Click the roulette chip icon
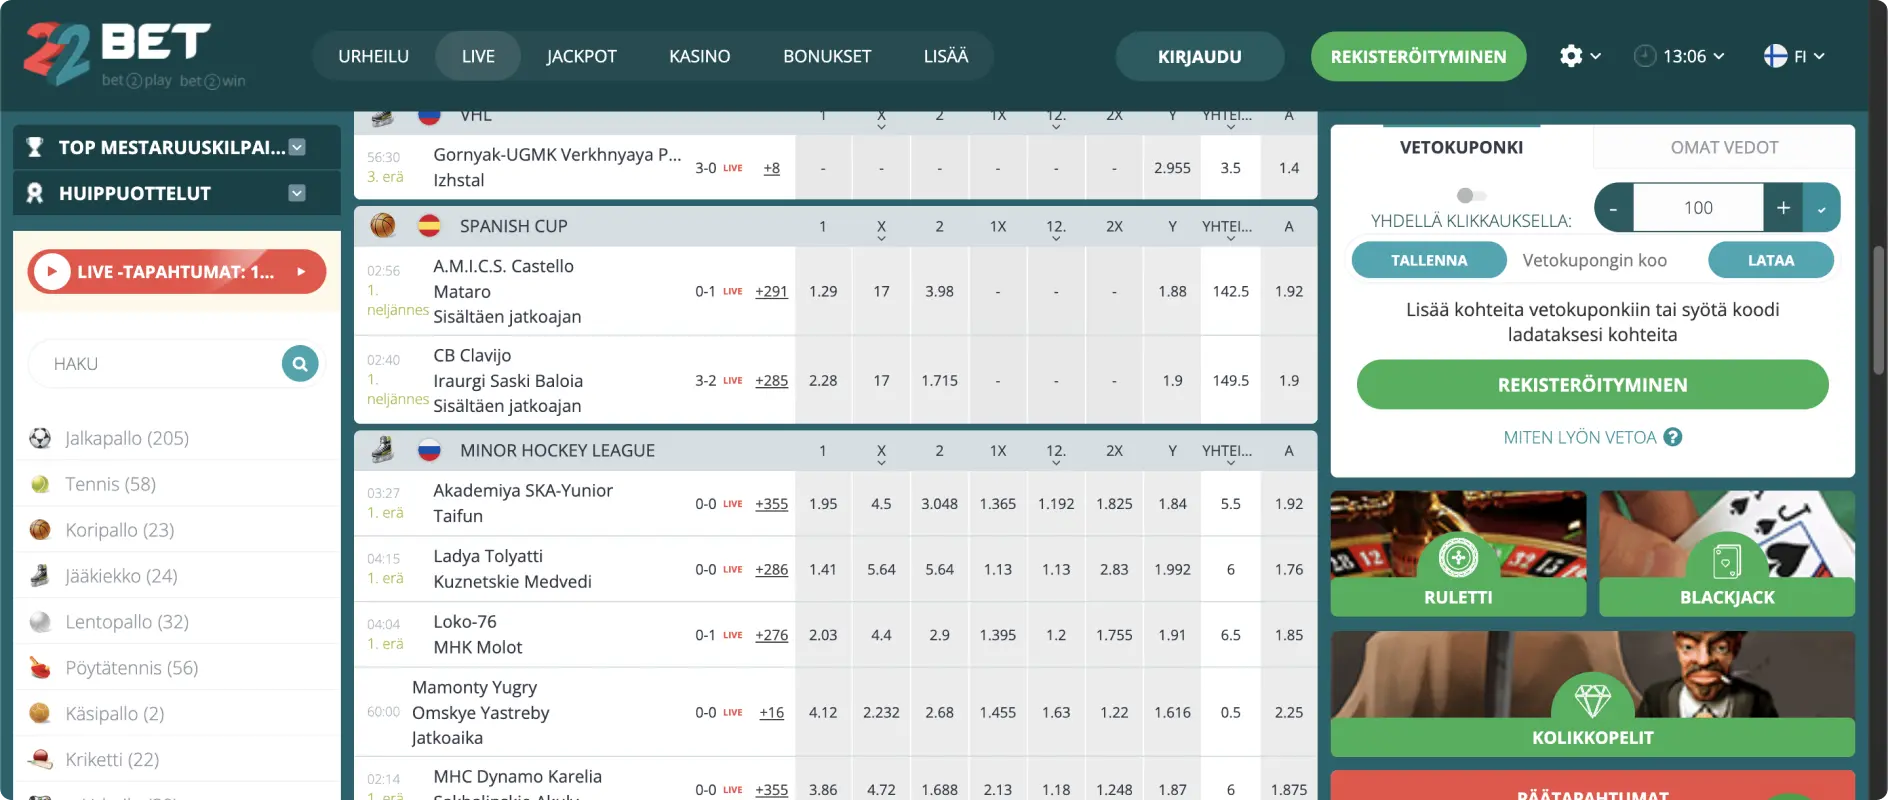1888x800 pixels. click(1458, 557)
